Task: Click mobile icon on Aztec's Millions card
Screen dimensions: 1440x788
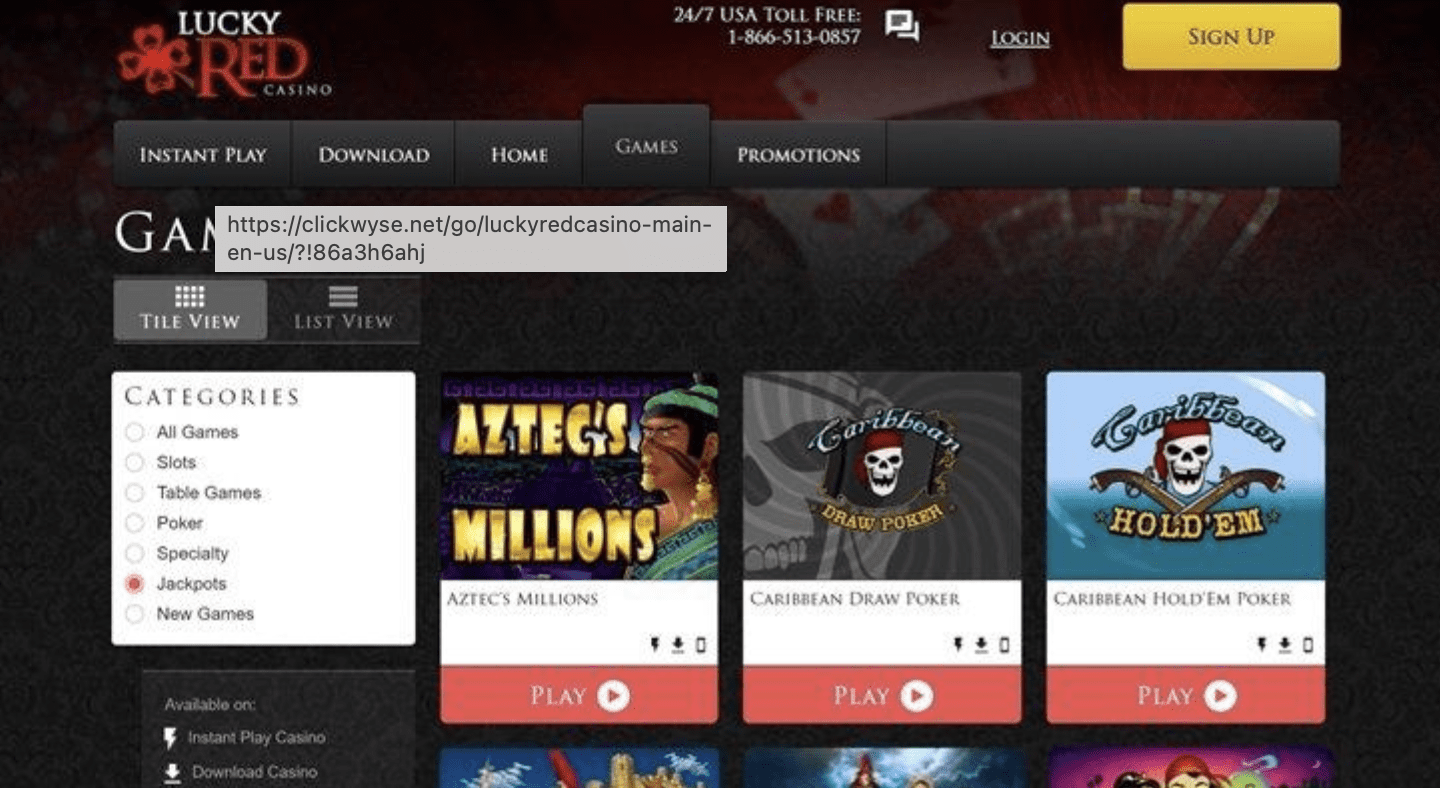Action: (x=700, y=645)
